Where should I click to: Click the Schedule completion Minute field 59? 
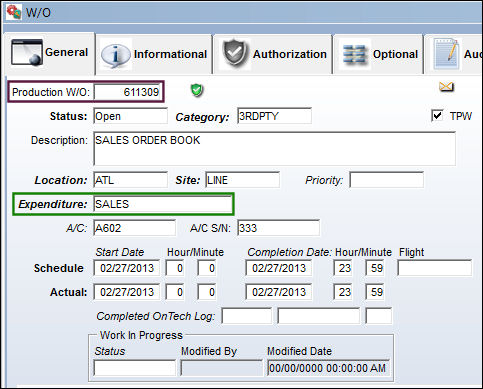click(375, 268)
